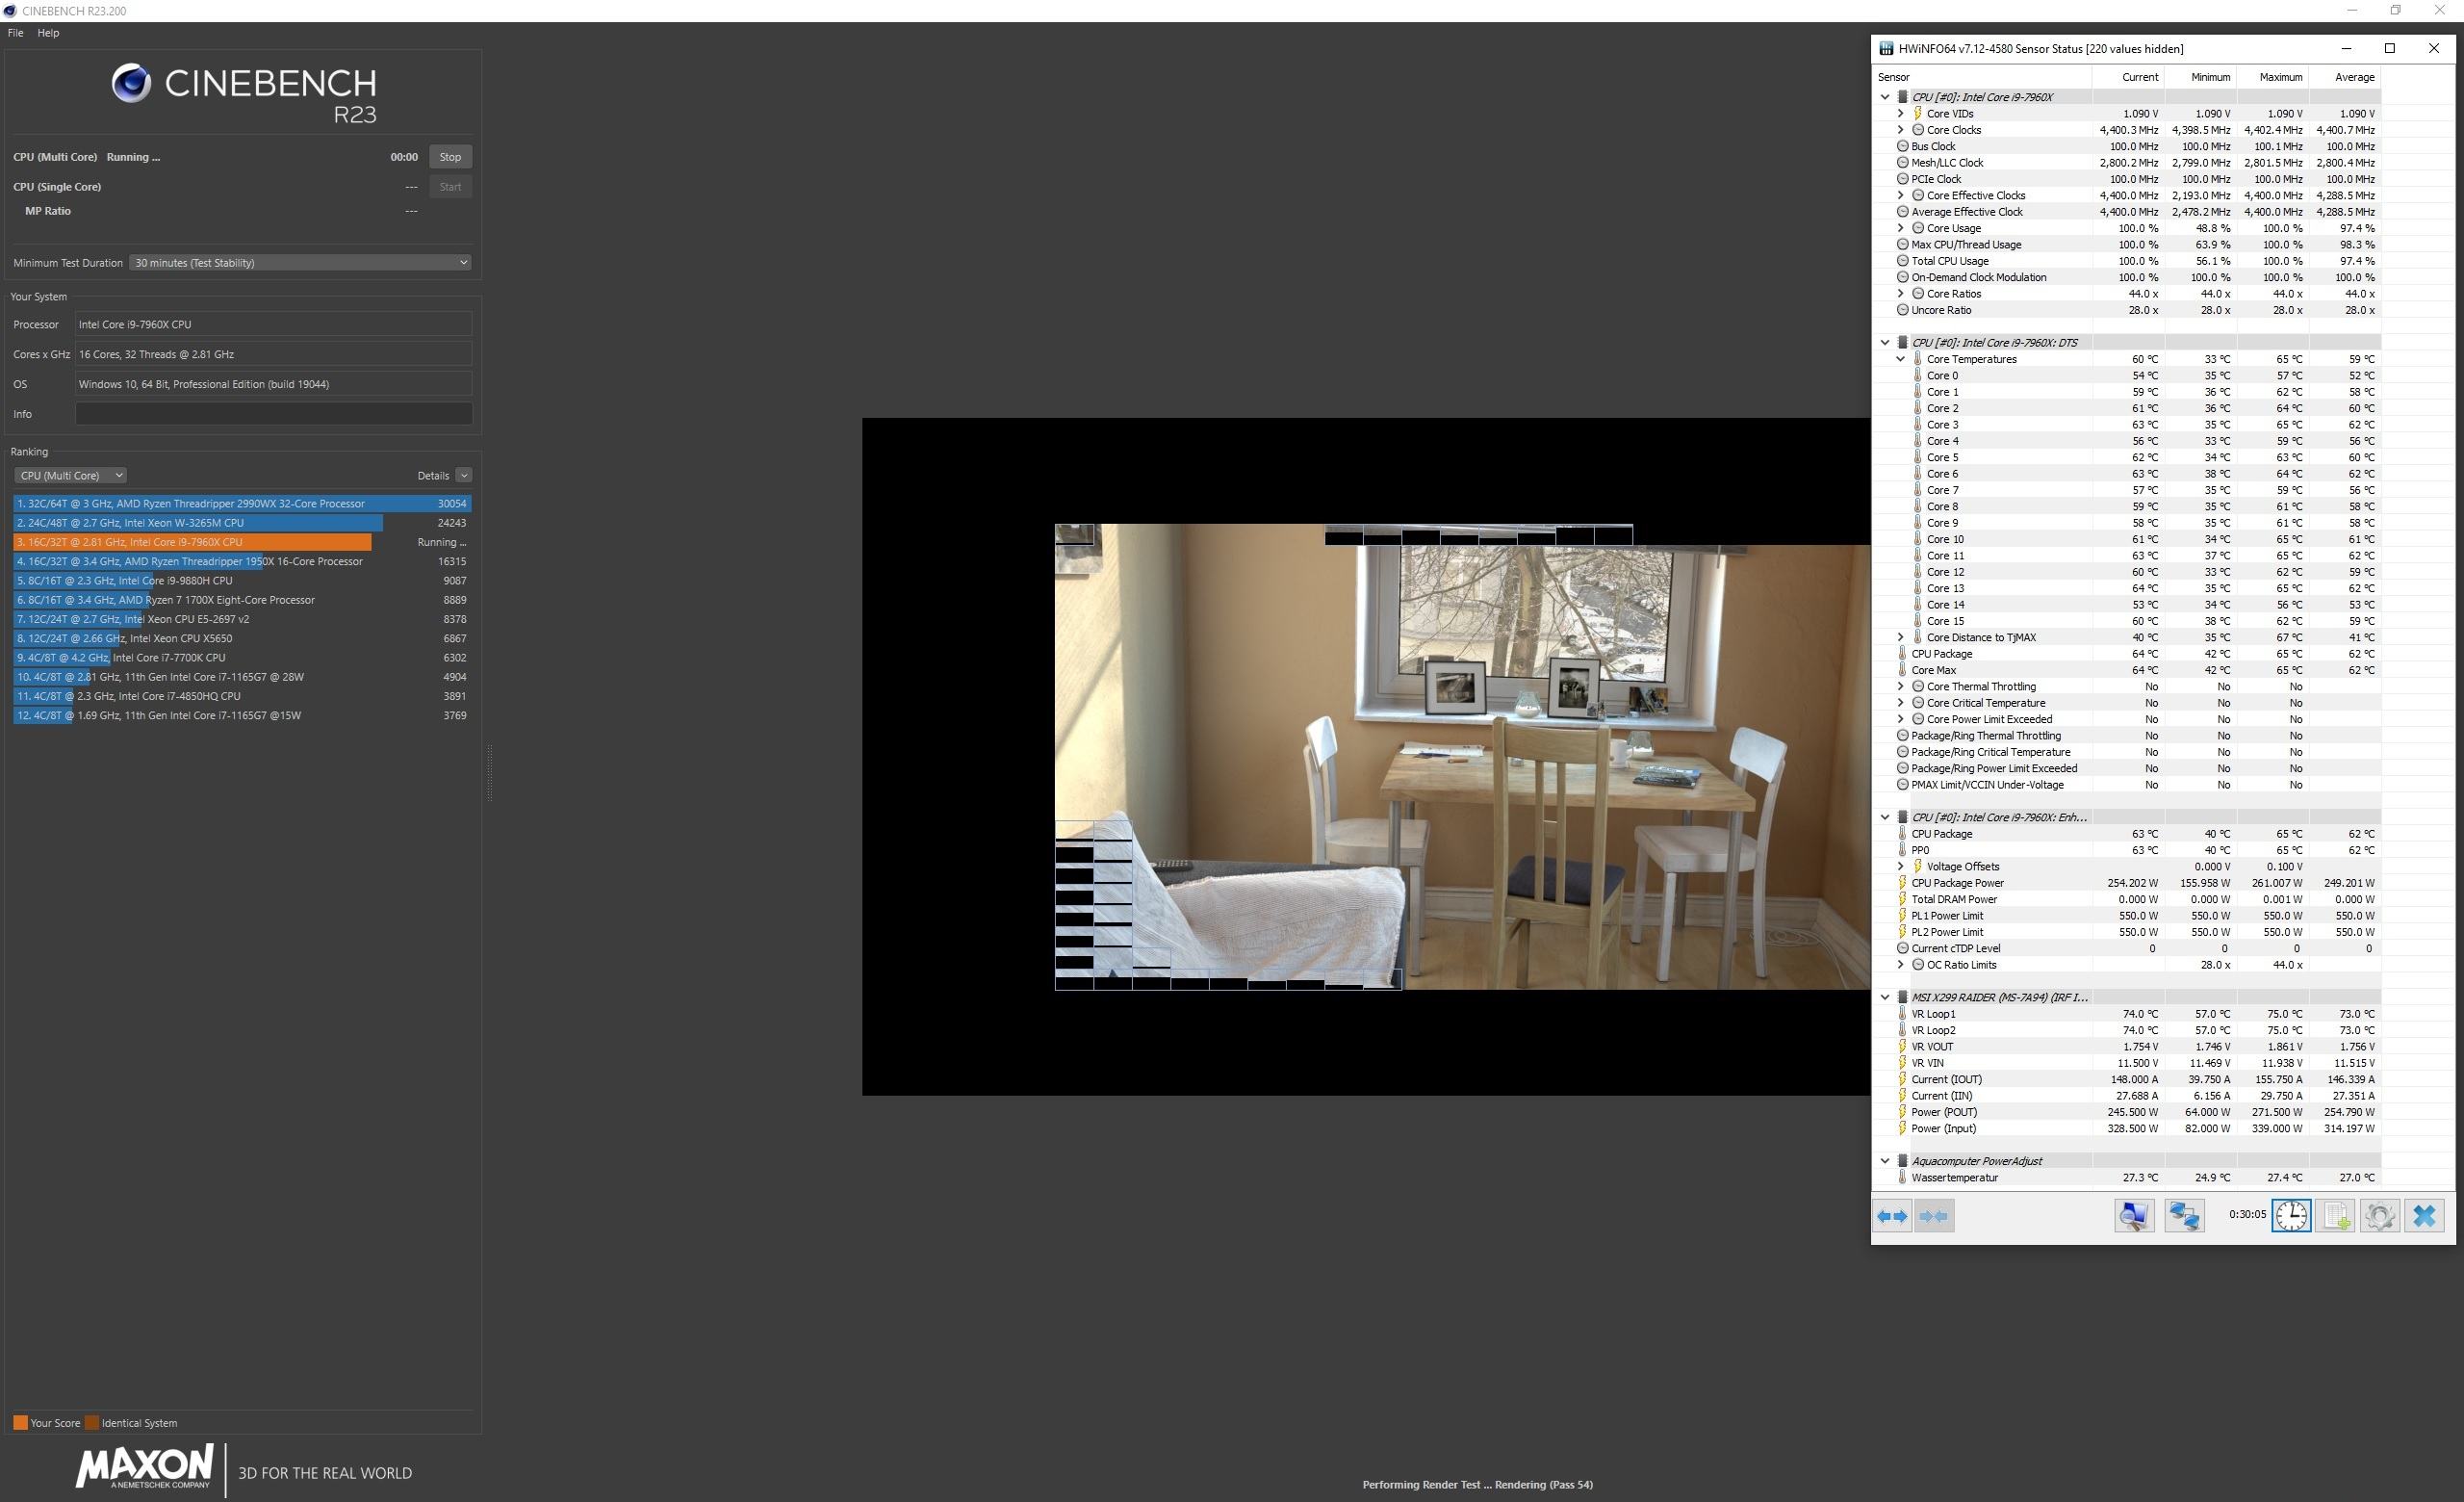Click clock icon beside Bus Clock
This screenshot has height=1502, width=2464.
[1903, 146]
